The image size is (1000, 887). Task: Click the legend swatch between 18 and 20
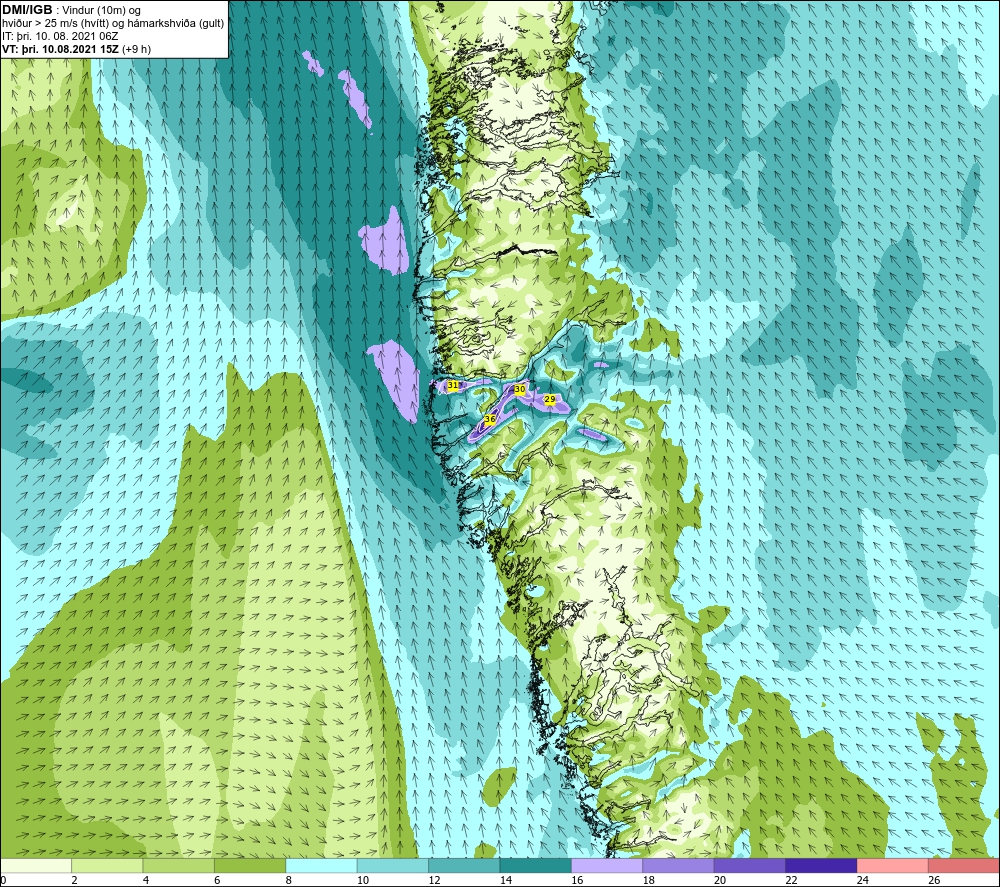click(679, 865)
